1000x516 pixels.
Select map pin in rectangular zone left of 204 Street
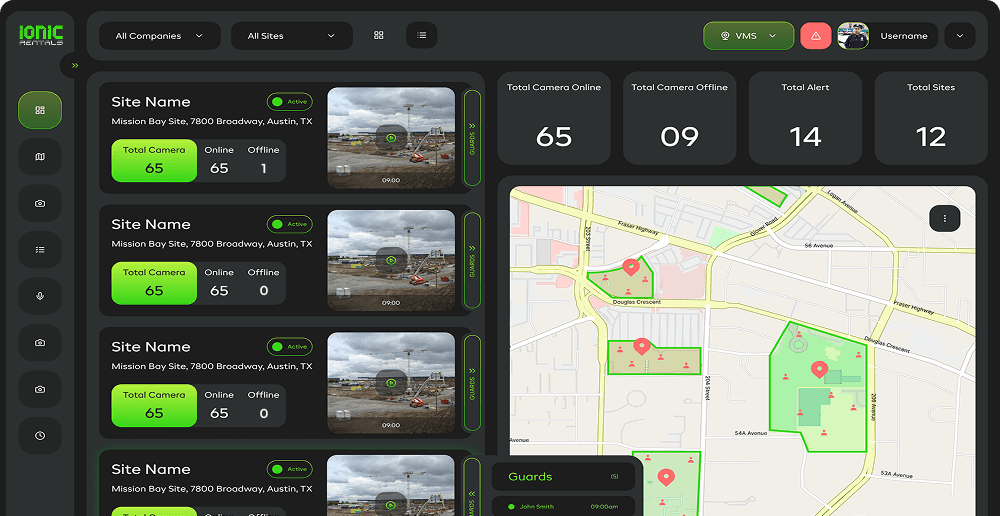pos(642,346)
